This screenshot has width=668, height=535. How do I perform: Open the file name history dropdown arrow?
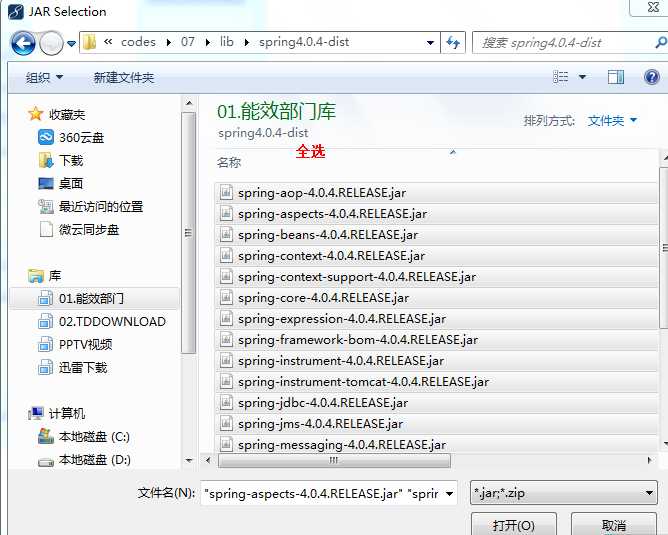tap(449, 494)
